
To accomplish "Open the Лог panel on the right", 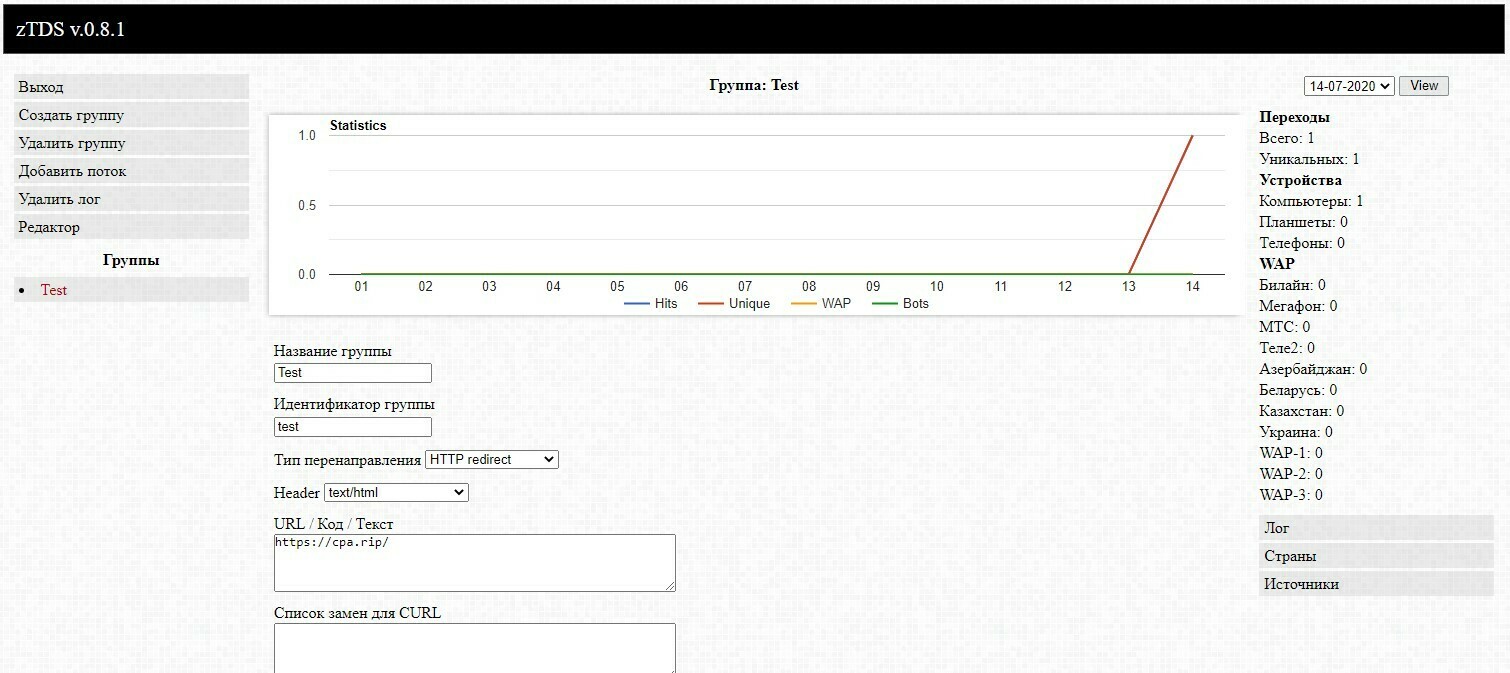I will click(x=1376, y=528).
